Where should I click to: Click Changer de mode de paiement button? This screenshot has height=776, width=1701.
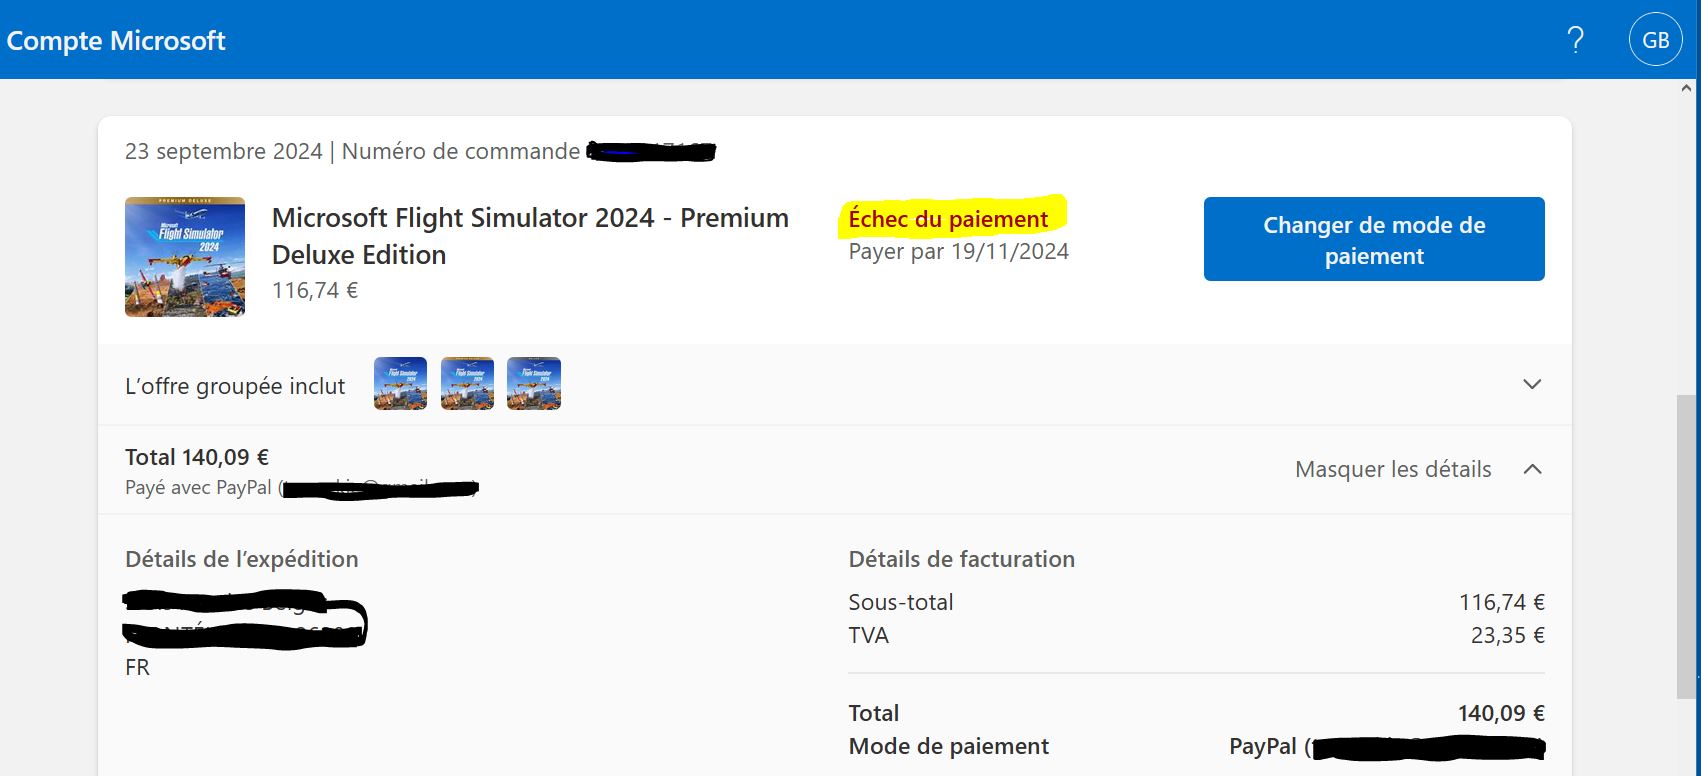(1374, 239)
